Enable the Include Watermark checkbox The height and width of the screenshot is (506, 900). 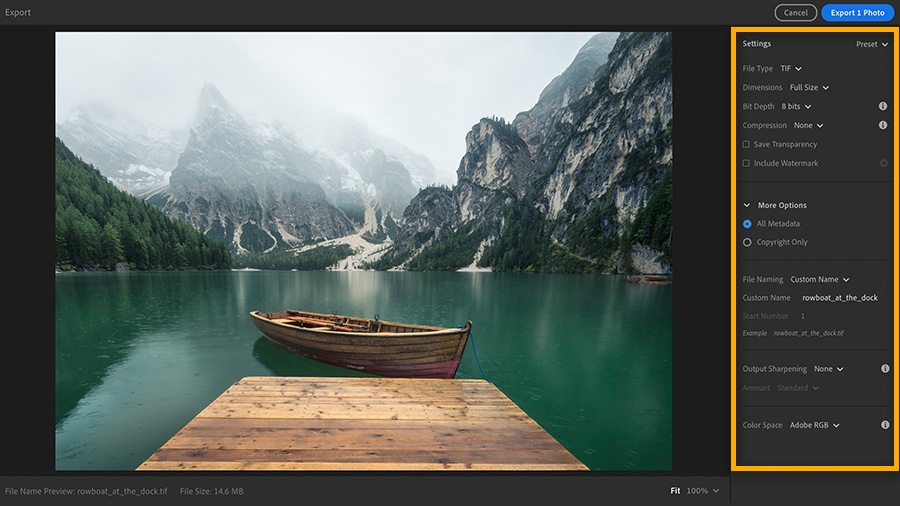(746, 164)
